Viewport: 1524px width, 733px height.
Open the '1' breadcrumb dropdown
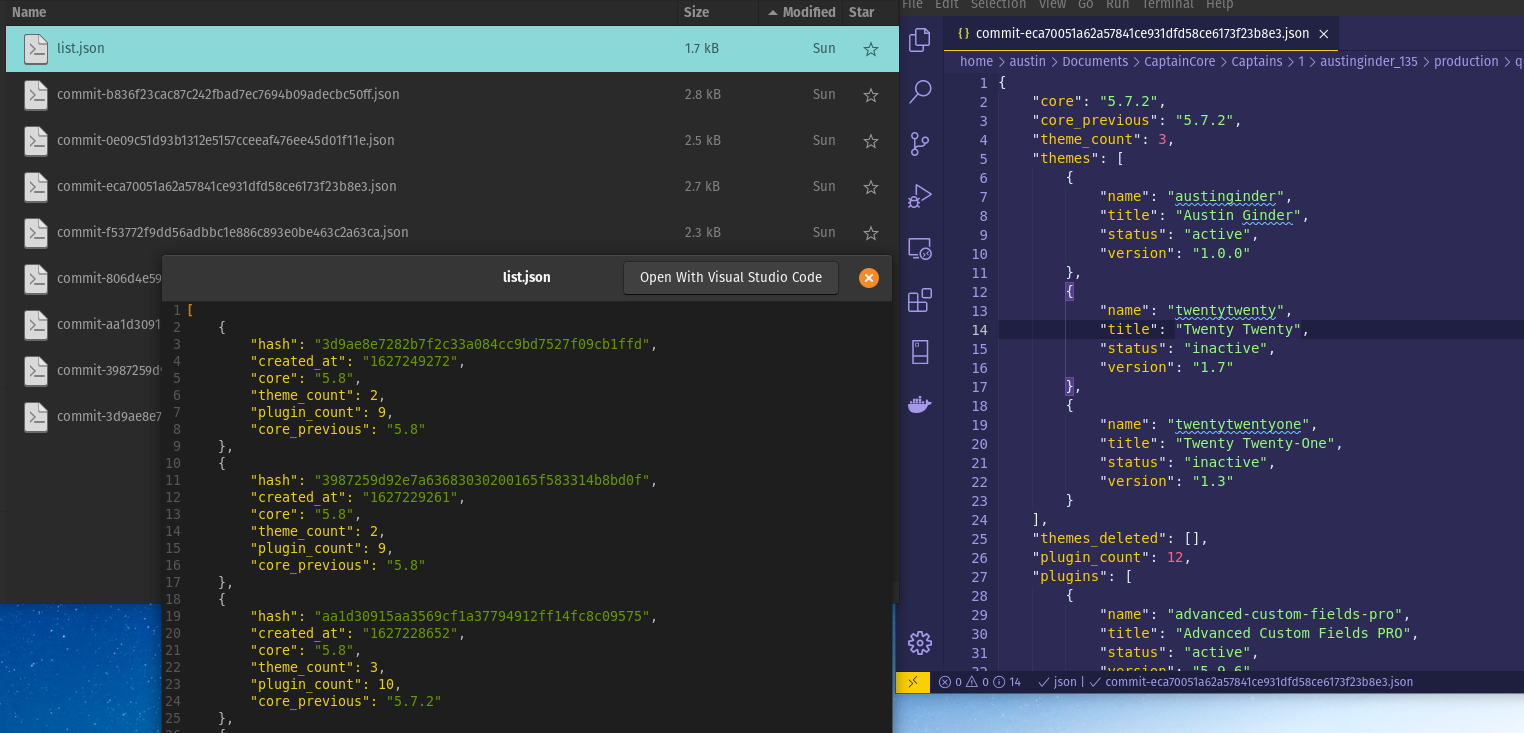(x=1301, y=62)
